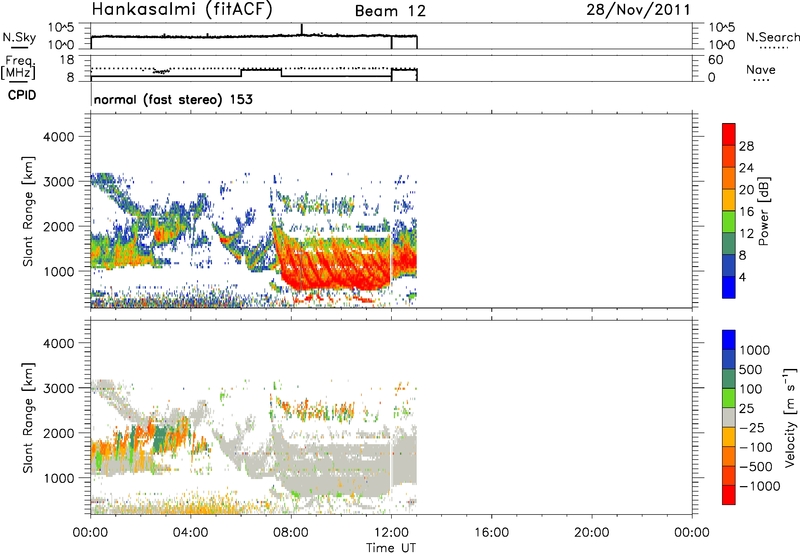Click the date 28/Nov/2011
800x554 pixels.
(x=638, y=9)
